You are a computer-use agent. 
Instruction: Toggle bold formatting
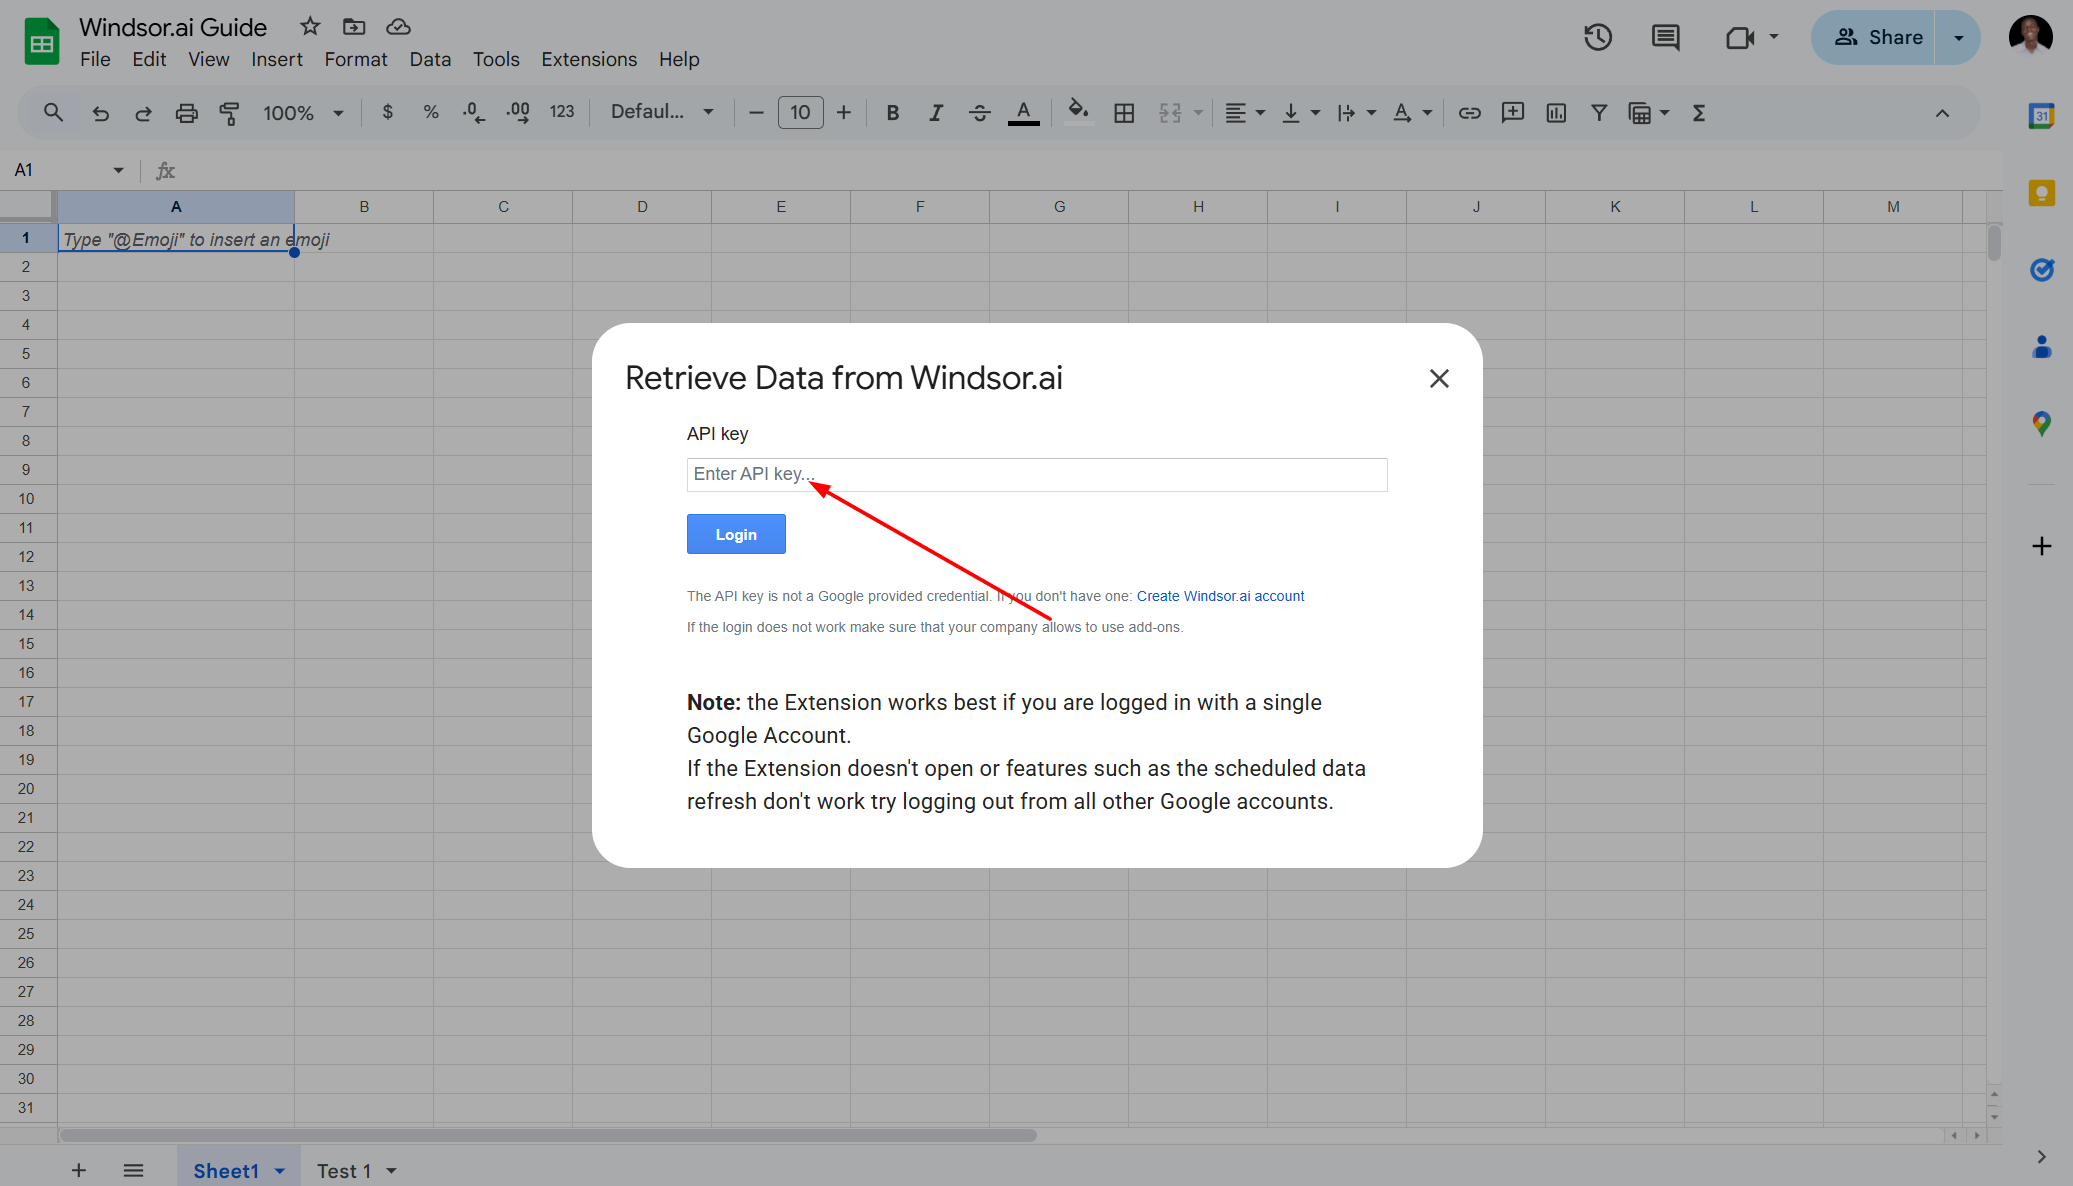tap(893, 113)
